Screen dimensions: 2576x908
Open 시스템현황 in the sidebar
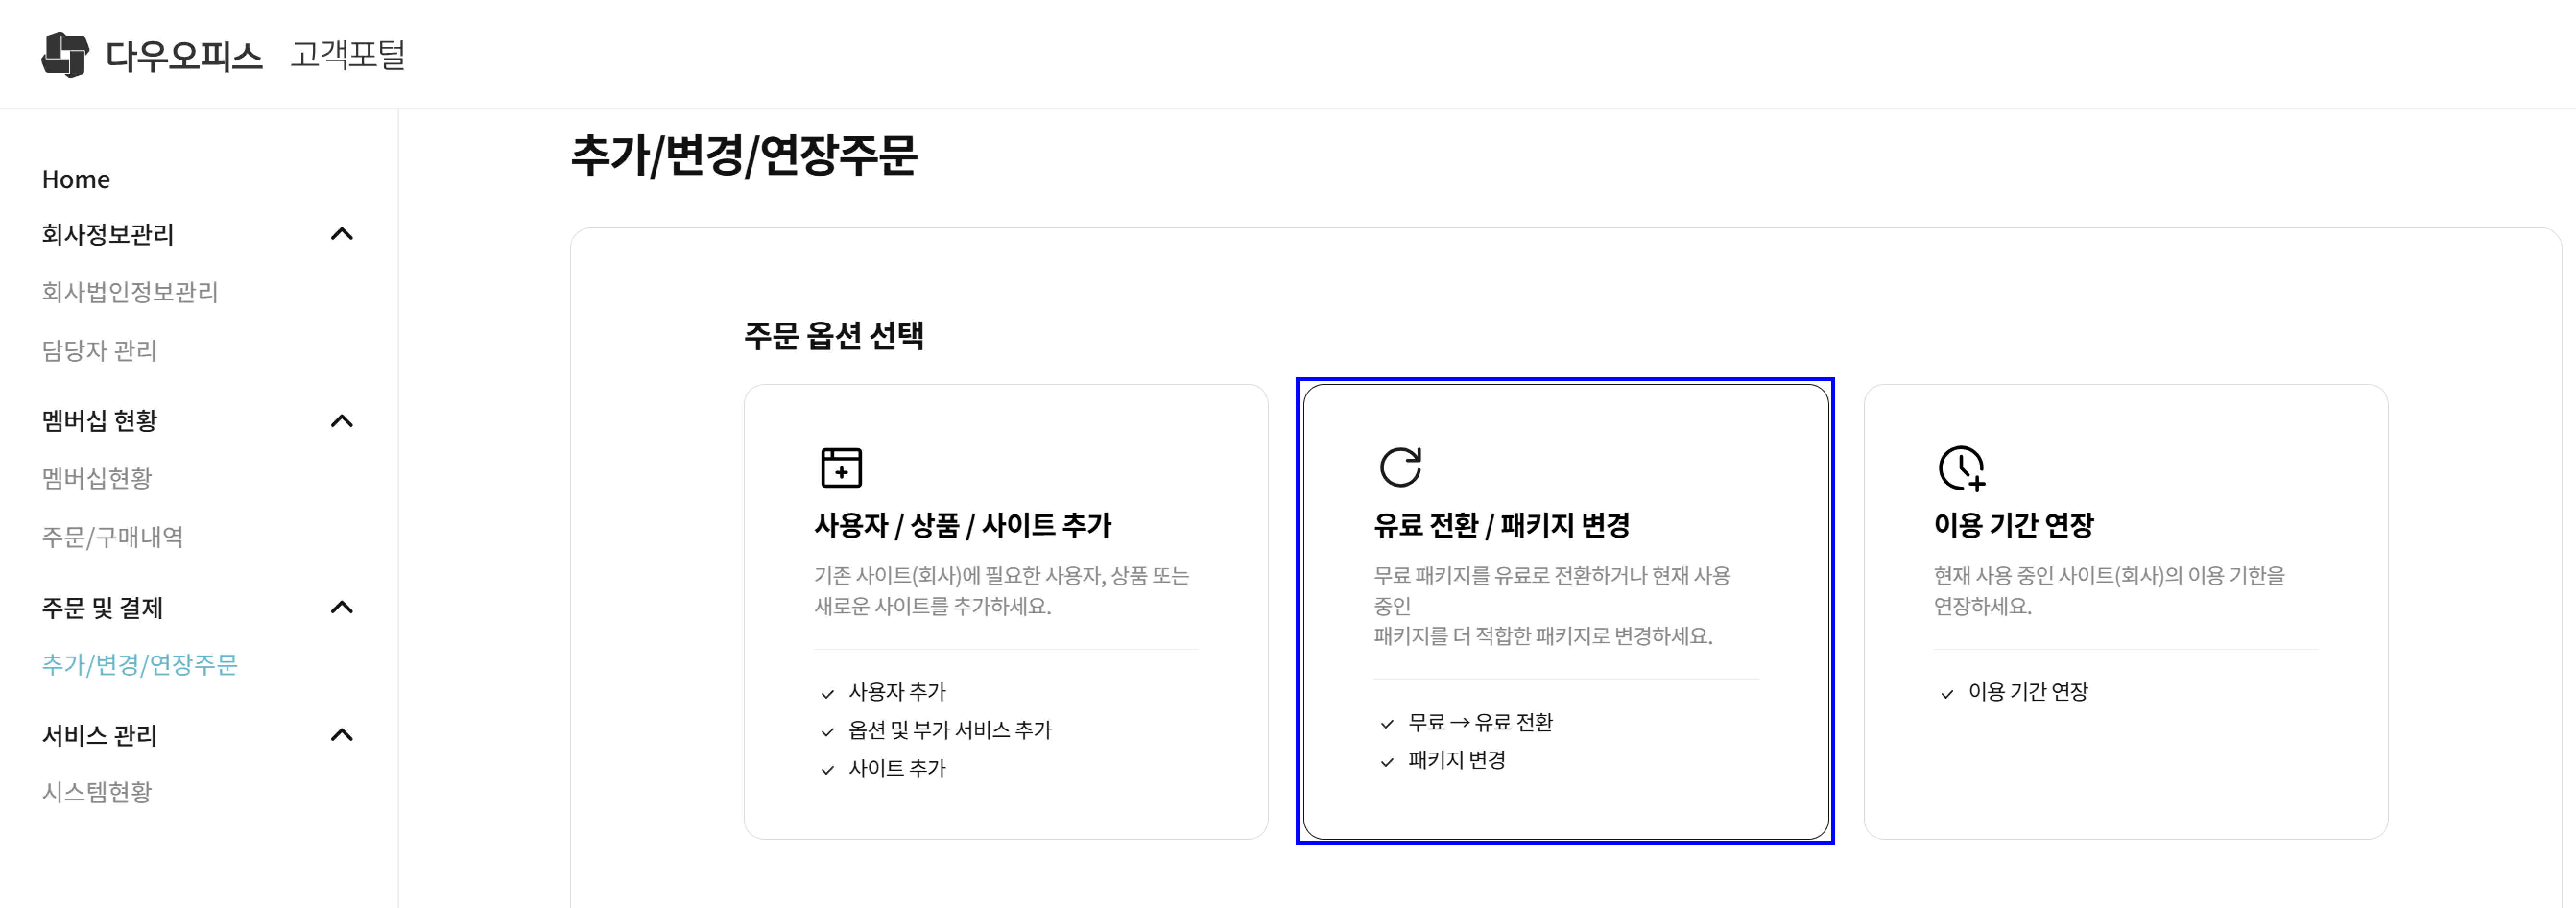coord(97,792)
